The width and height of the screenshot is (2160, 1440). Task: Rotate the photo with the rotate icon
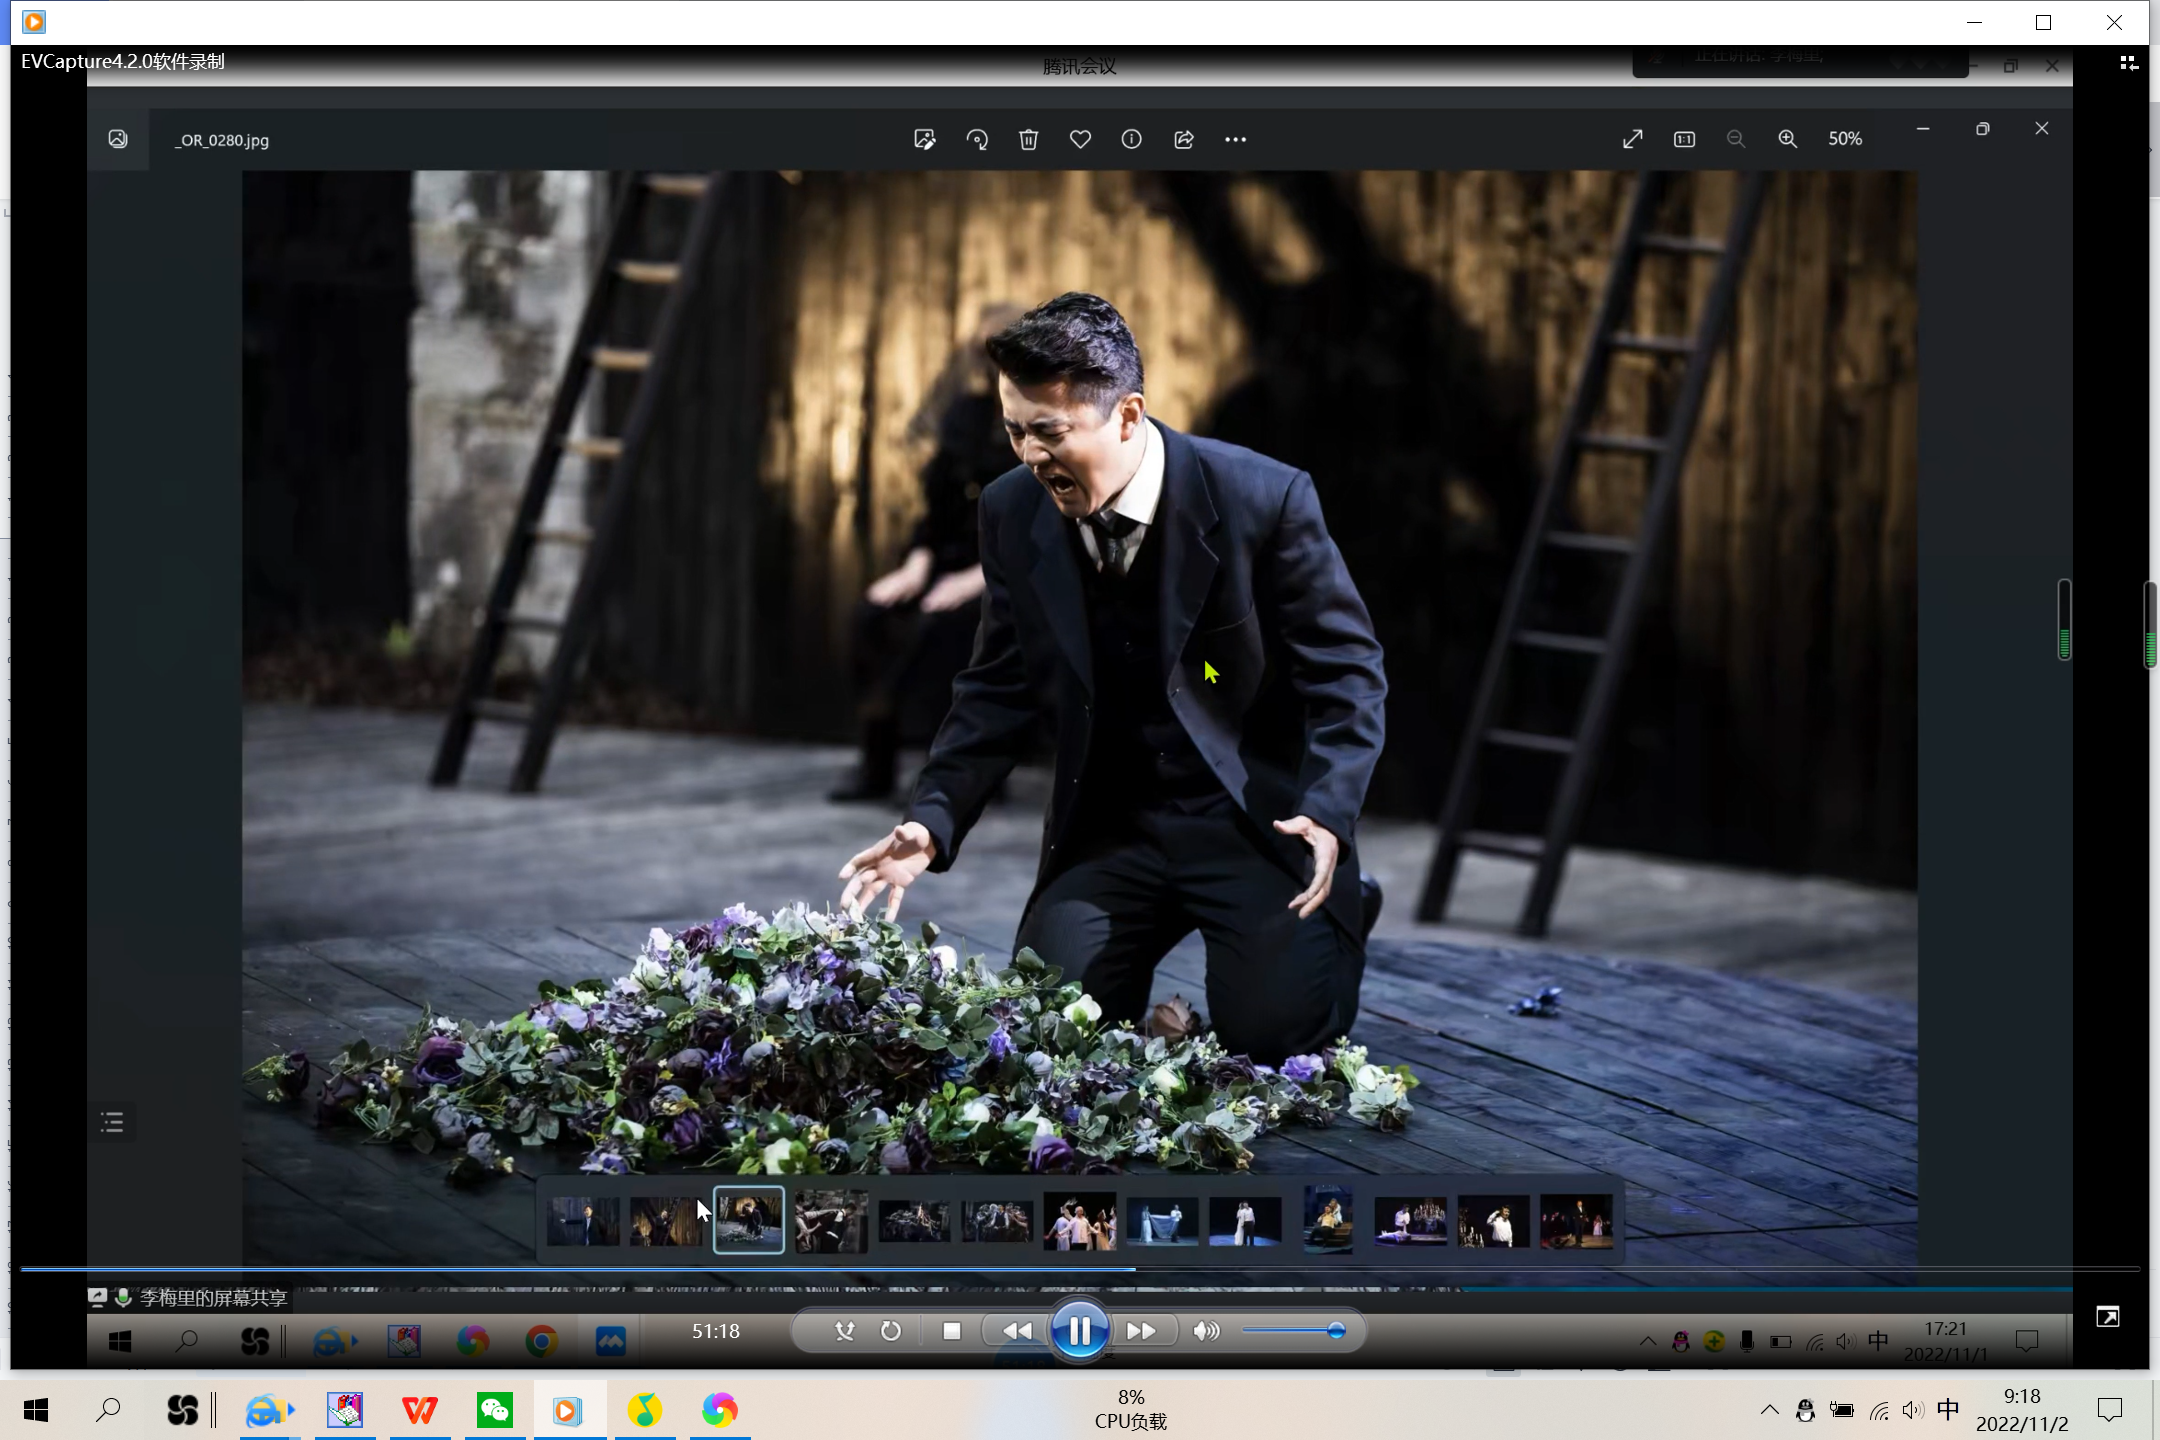tap(977, 140)
